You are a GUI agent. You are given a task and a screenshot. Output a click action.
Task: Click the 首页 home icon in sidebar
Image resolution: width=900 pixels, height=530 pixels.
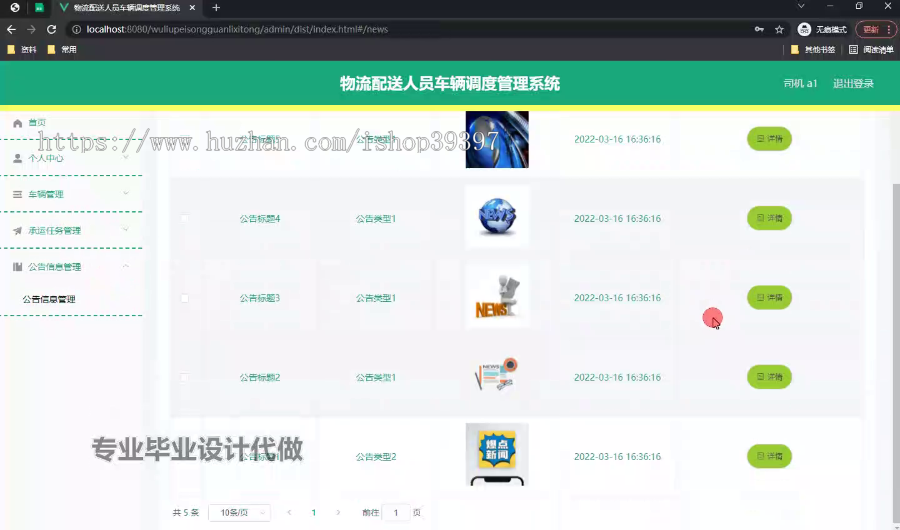[17, 123]
